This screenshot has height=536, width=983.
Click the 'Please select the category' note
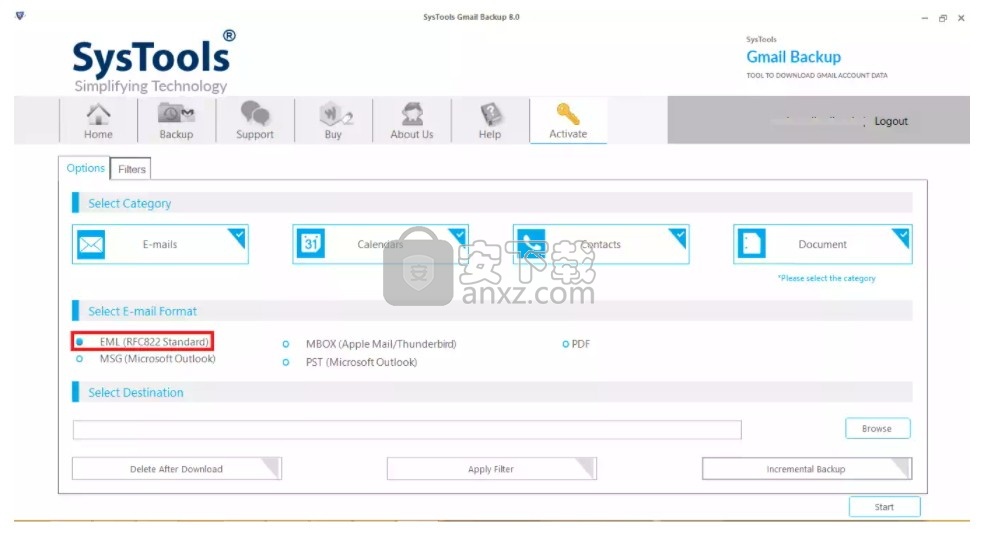[x=826, y=278]
